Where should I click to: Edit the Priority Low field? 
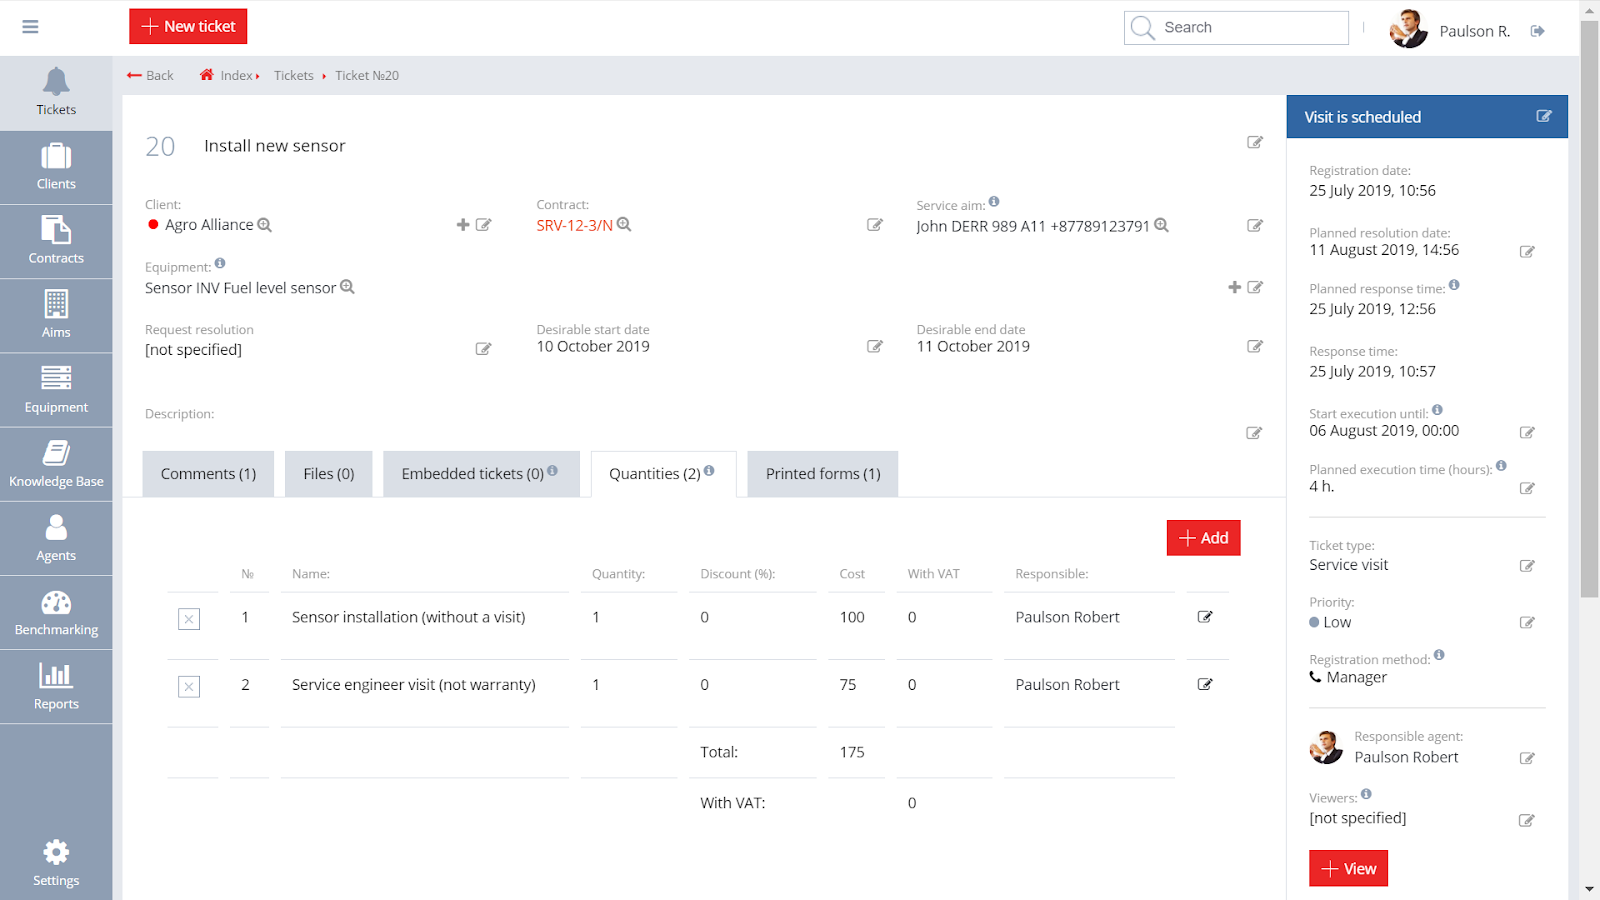(1527, 623)
